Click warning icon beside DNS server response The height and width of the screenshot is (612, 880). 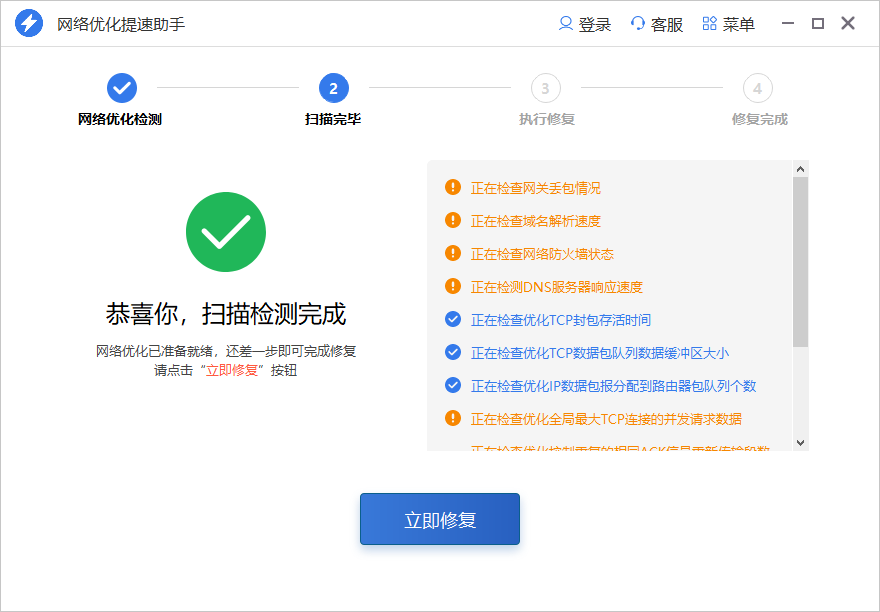point(453,286)
